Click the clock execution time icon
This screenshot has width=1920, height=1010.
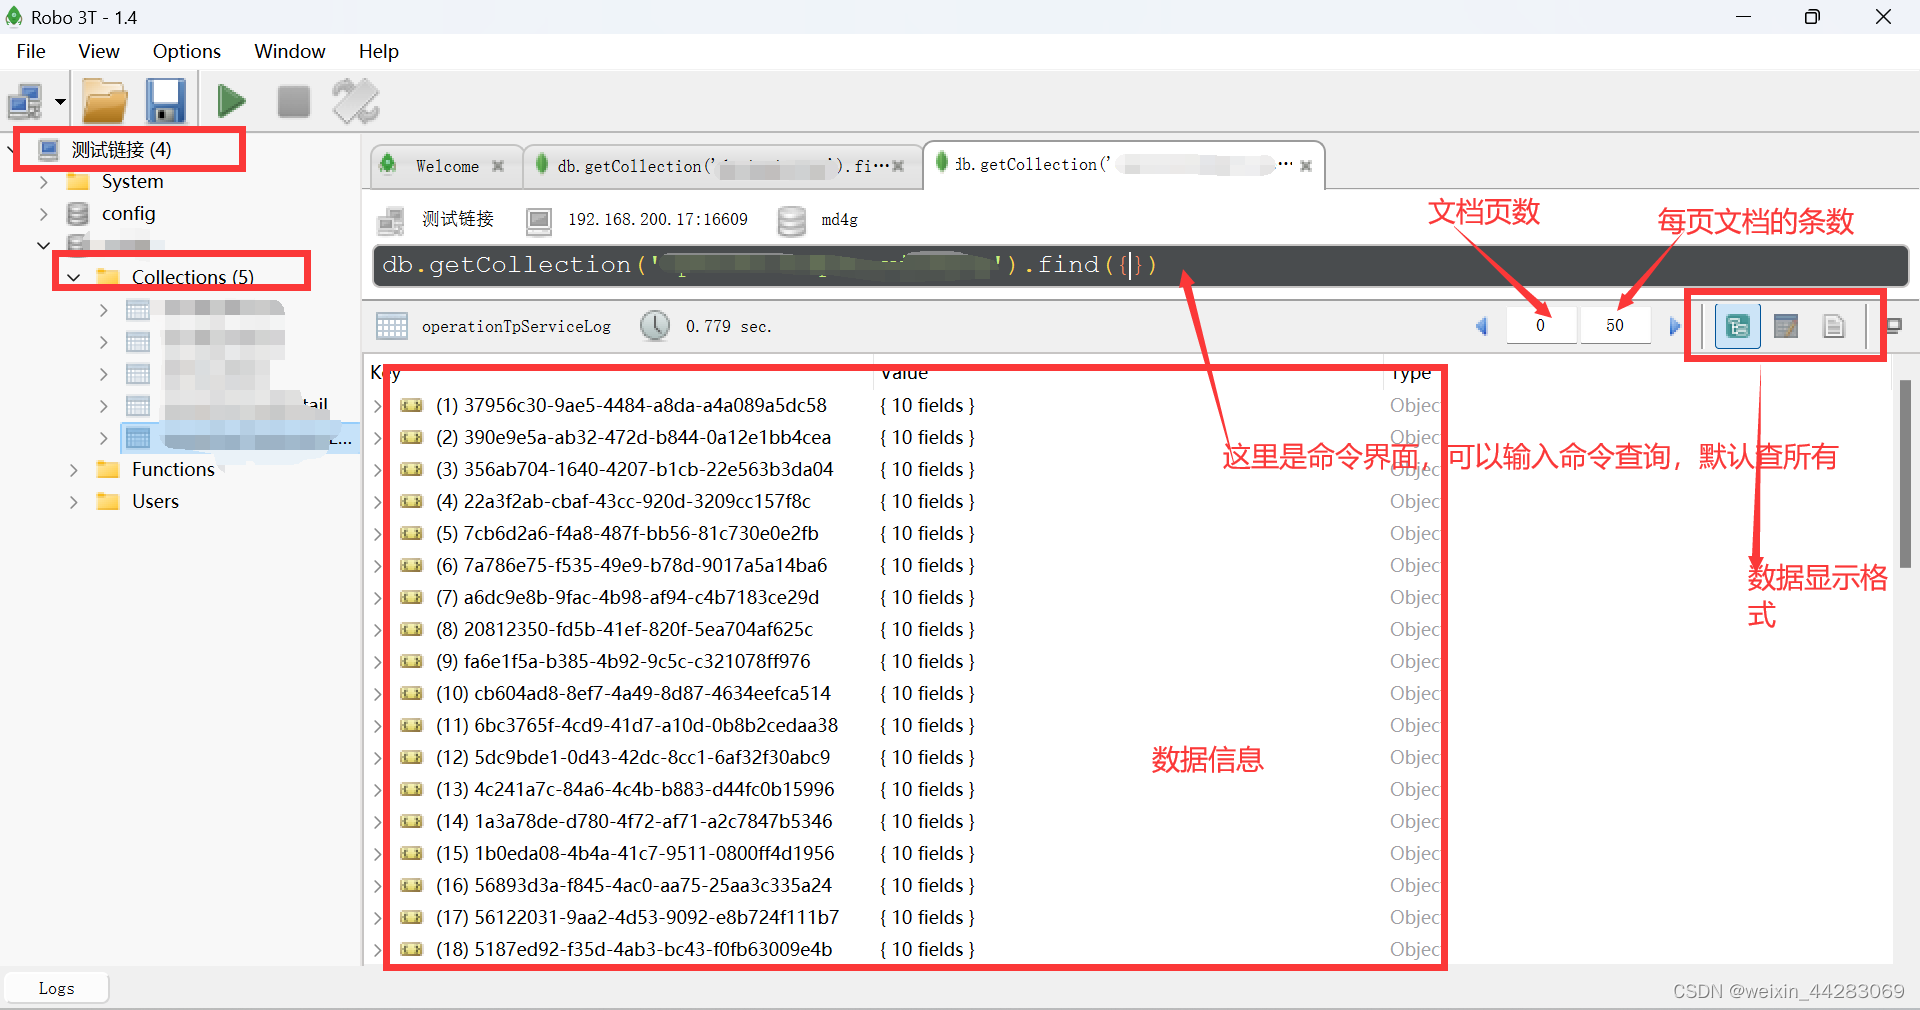(x=655, y=326)
